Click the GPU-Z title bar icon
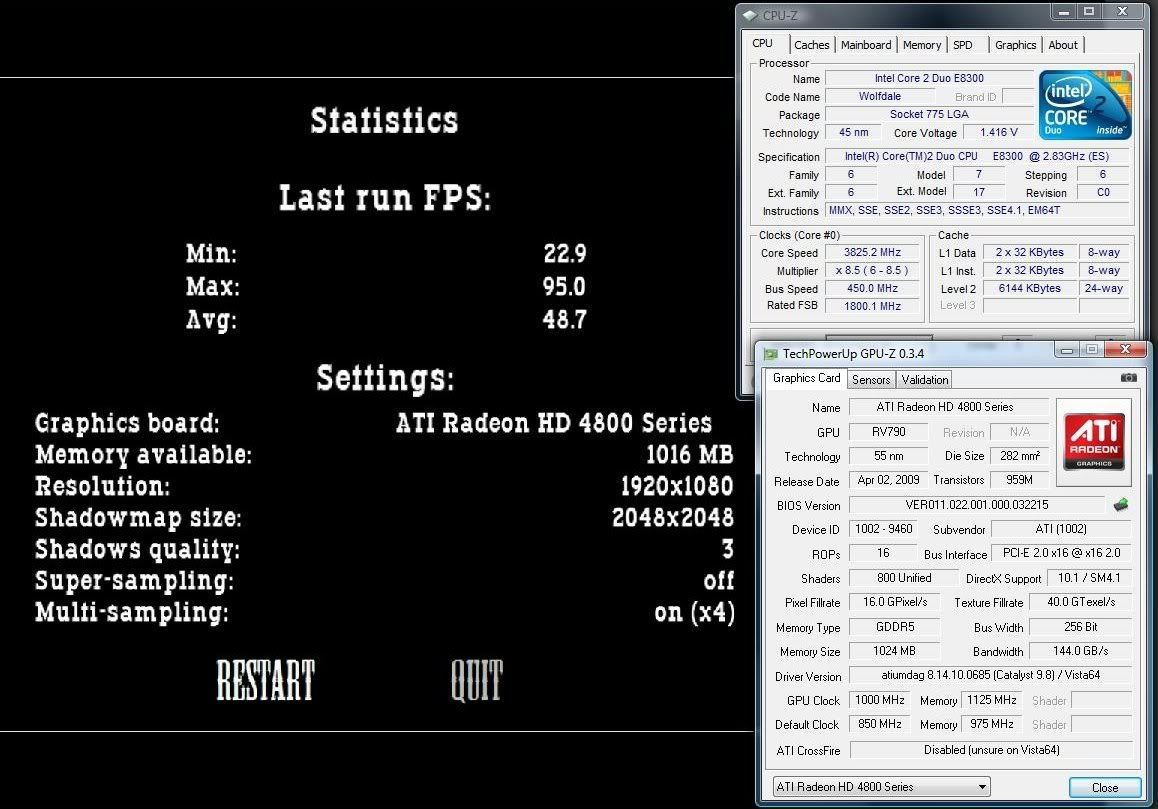Viewport: 1158px width, 809px height. coord(771,354)
